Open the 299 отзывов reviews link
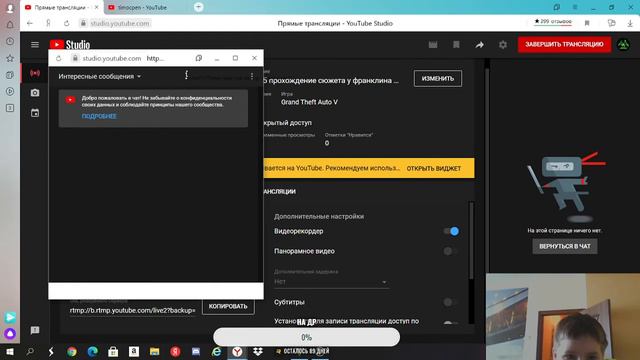 (x=553, y=21)
